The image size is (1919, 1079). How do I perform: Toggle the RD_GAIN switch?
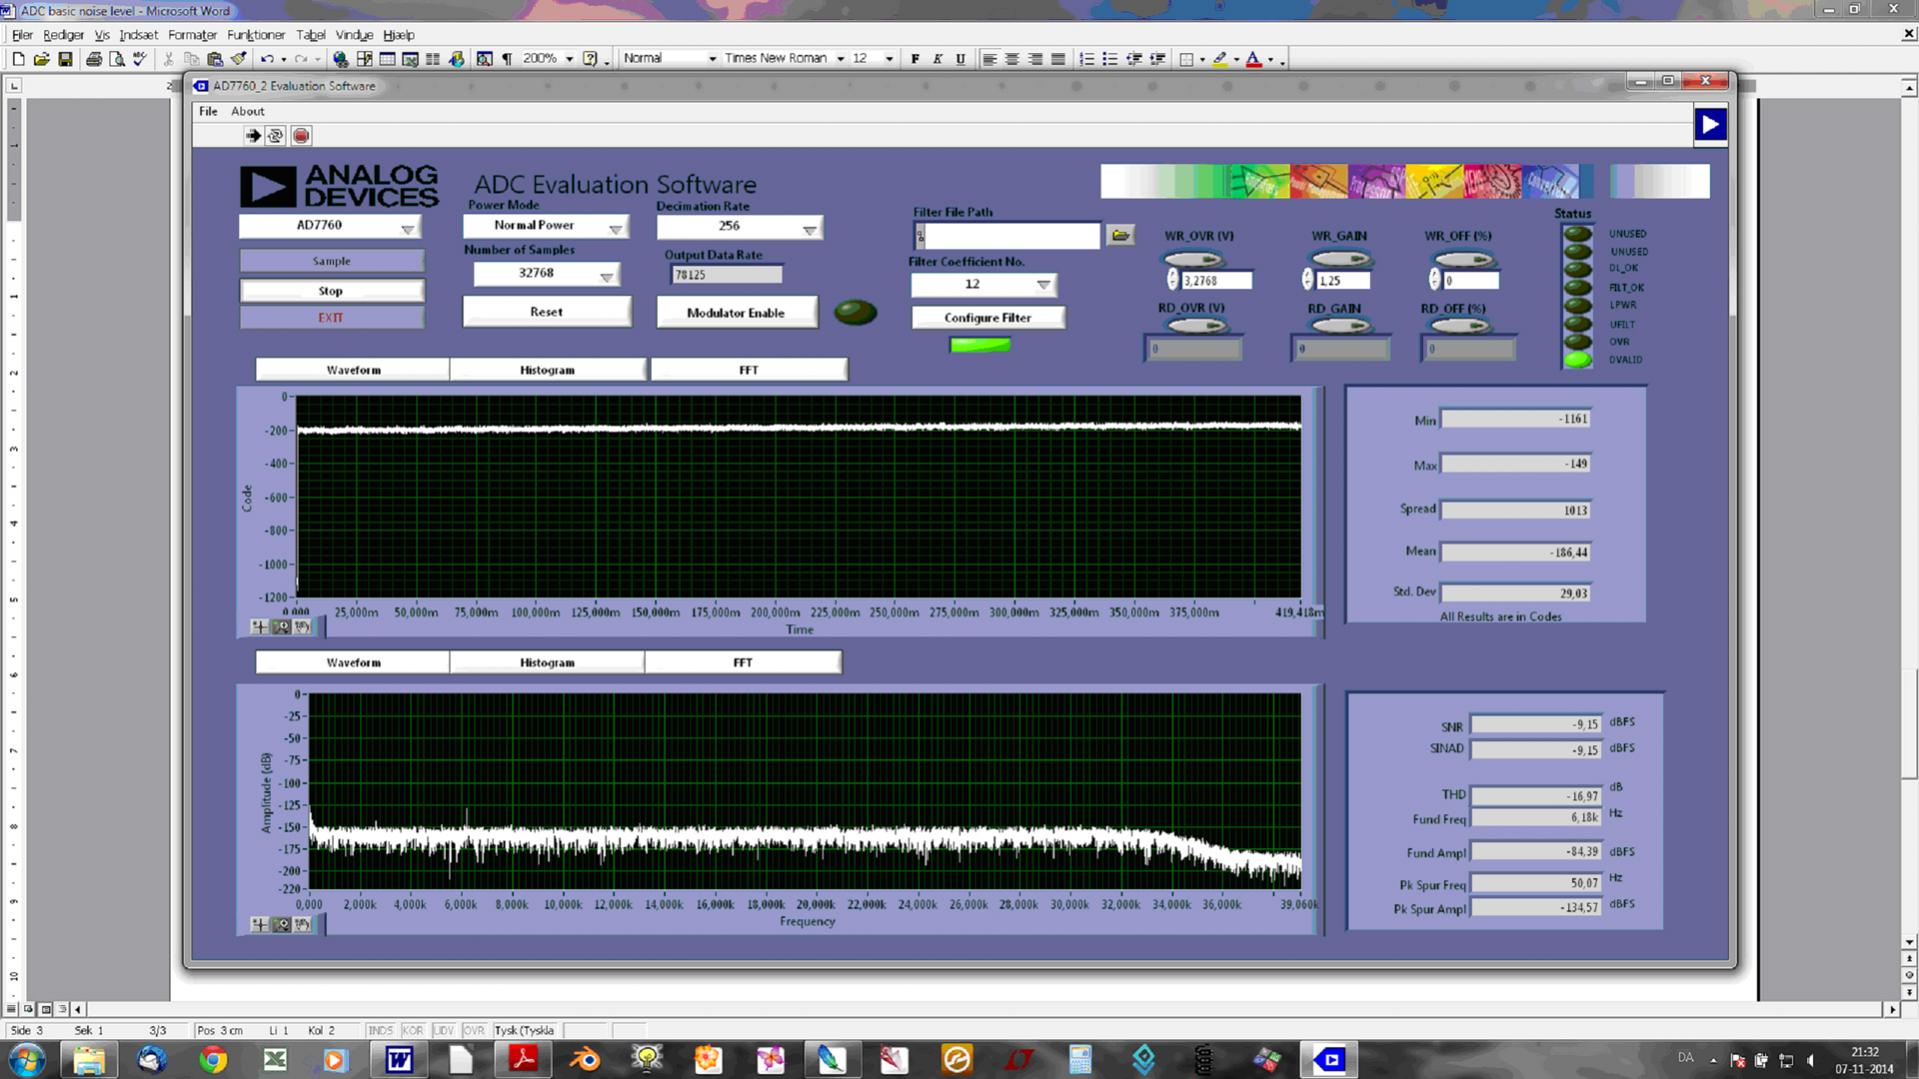click(1341, 326)
